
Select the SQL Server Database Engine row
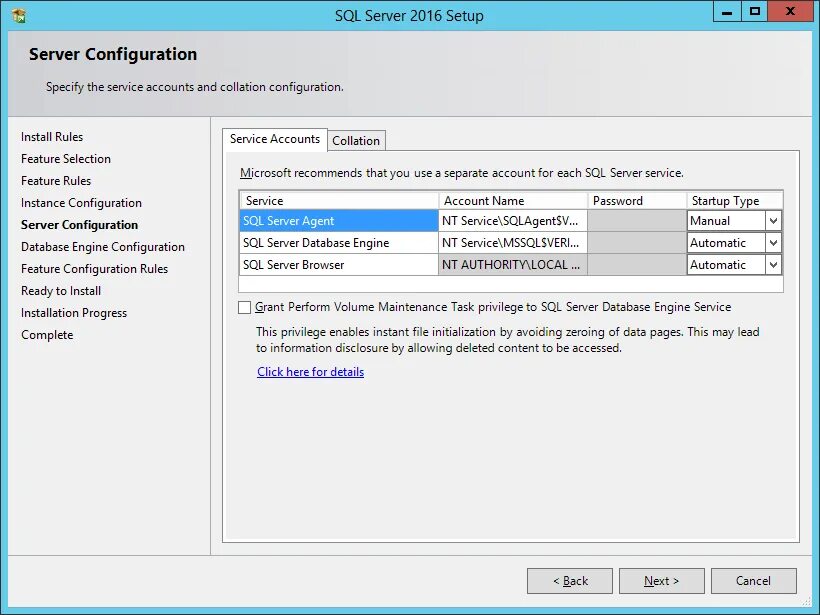coord(339,243)
